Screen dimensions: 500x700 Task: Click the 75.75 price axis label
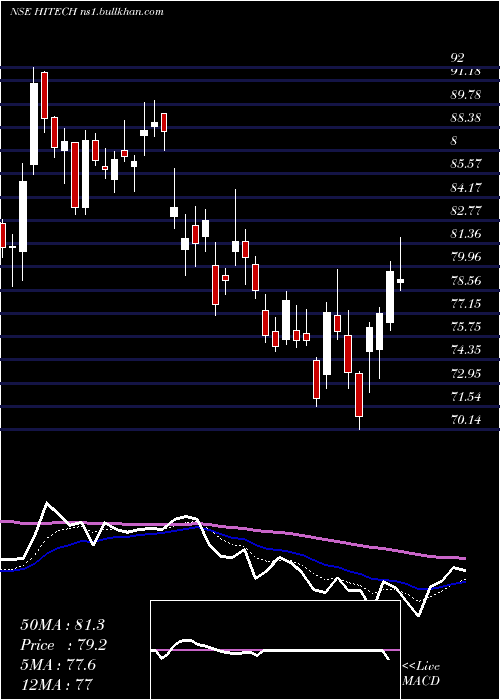click(466, 327)
